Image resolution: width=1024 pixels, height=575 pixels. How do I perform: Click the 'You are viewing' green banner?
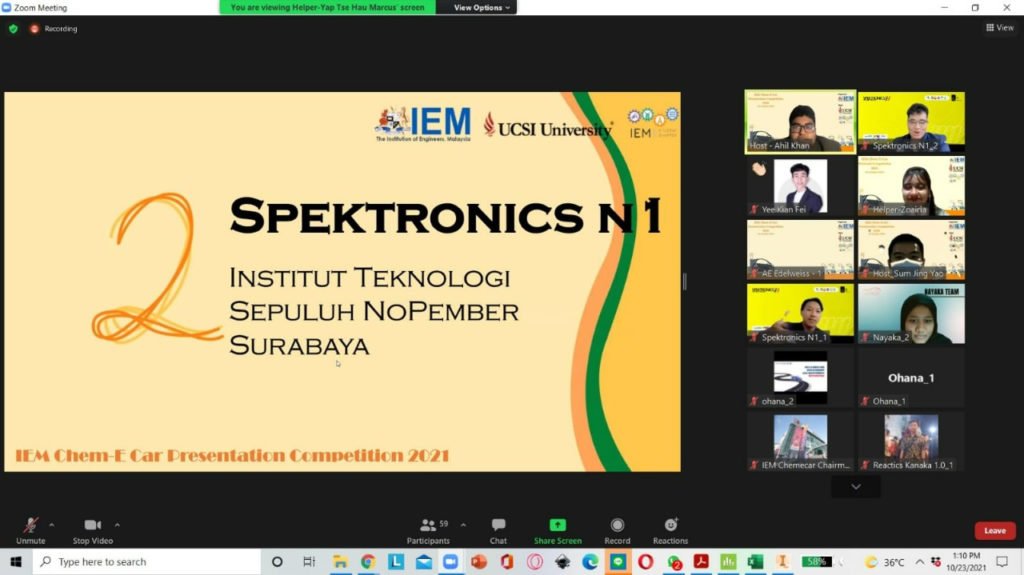pyautogui.click(x=327, y=7)
